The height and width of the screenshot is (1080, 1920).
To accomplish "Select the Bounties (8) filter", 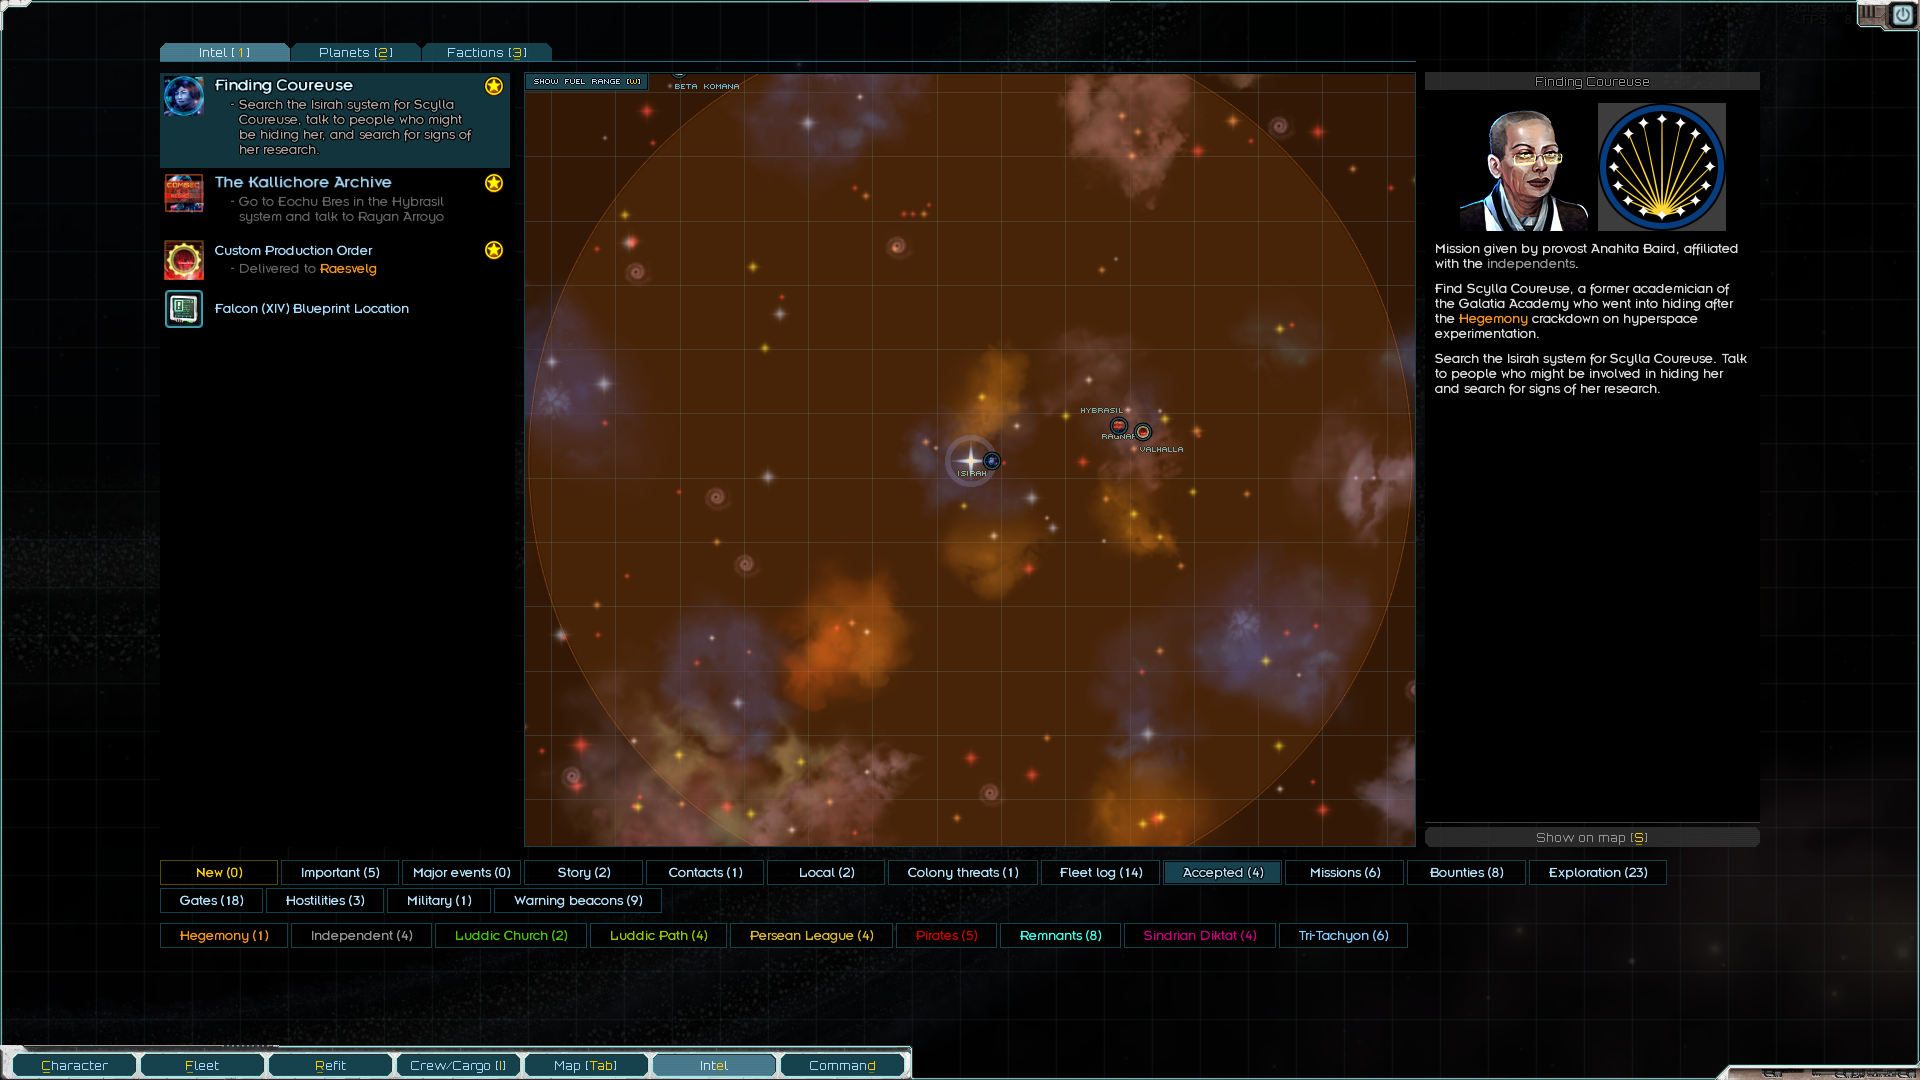I will coord(1466,873).
